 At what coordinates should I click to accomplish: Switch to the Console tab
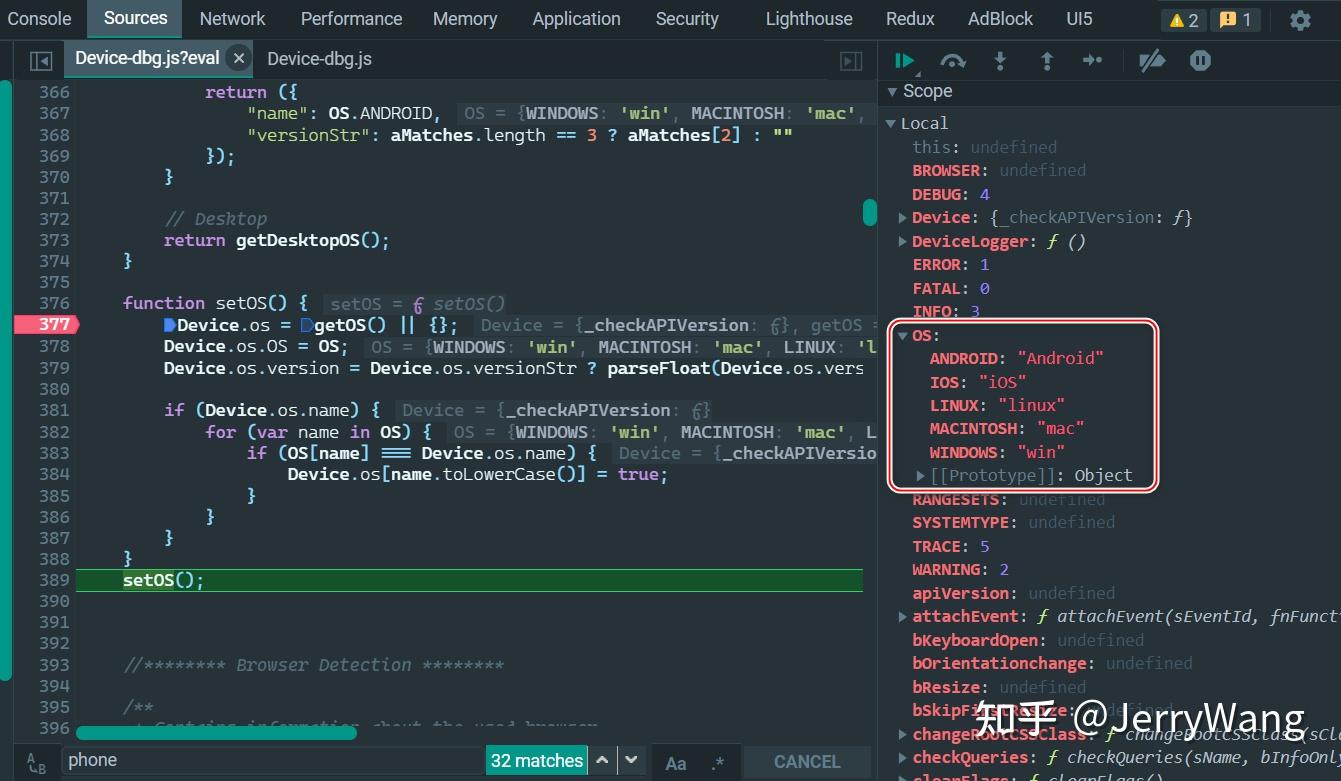tap(39, 19)
